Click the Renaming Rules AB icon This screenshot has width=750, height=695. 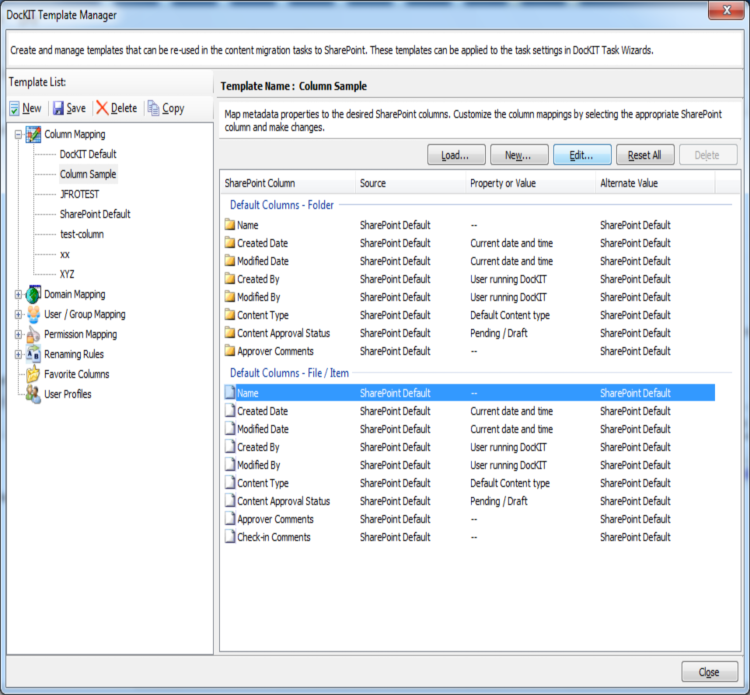tap(33, 354)
